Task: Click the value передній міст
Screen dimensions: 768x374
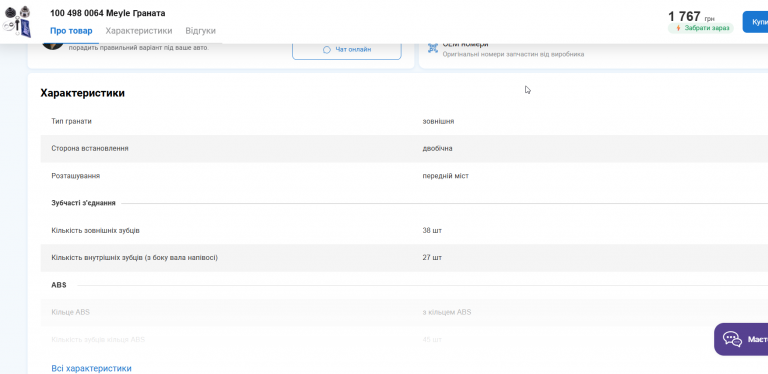Action: tap(445, 176)
